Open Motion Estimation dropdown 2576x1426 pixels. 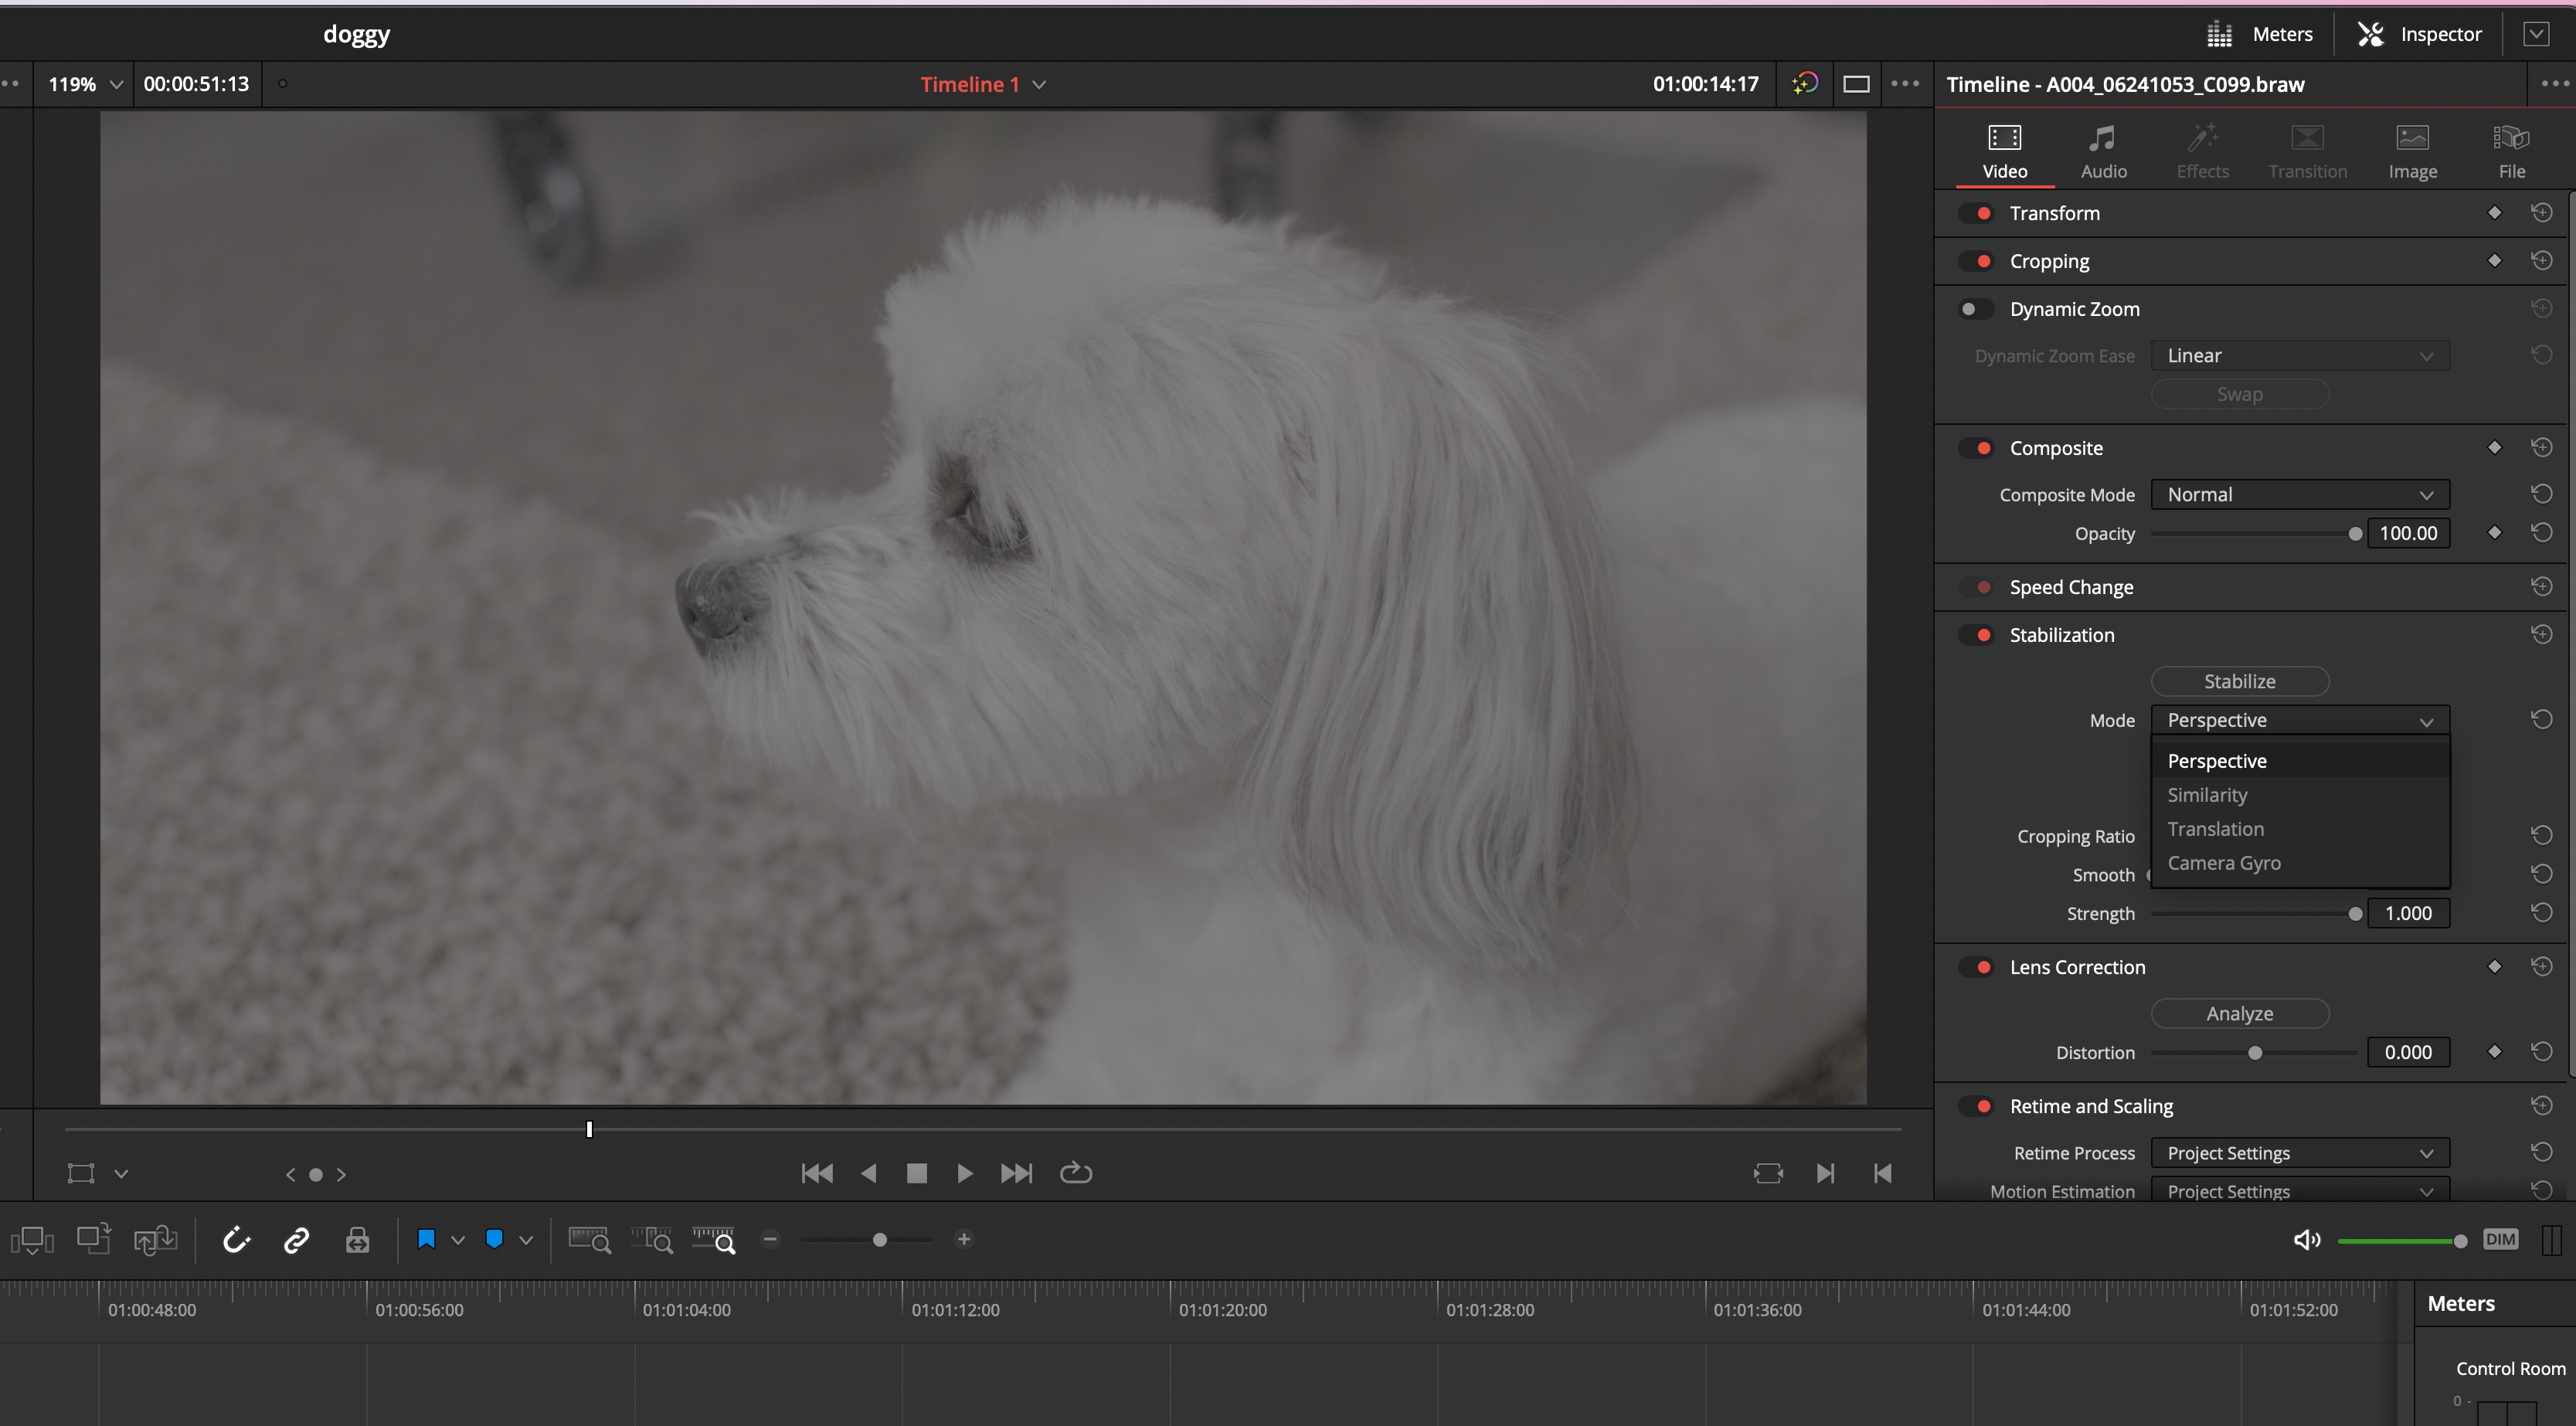tap(2300, 1190)
